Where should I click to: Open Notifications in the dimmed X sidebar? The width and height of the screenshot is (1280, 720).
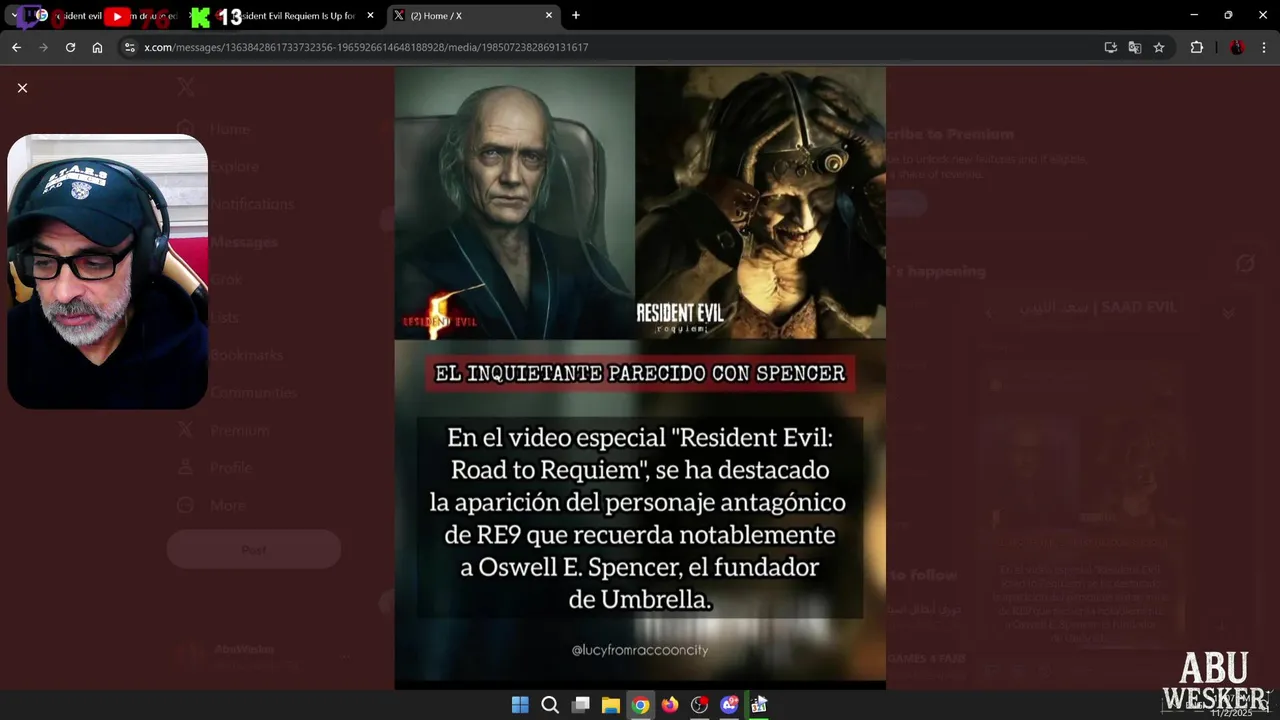click(x=235, y=204)
